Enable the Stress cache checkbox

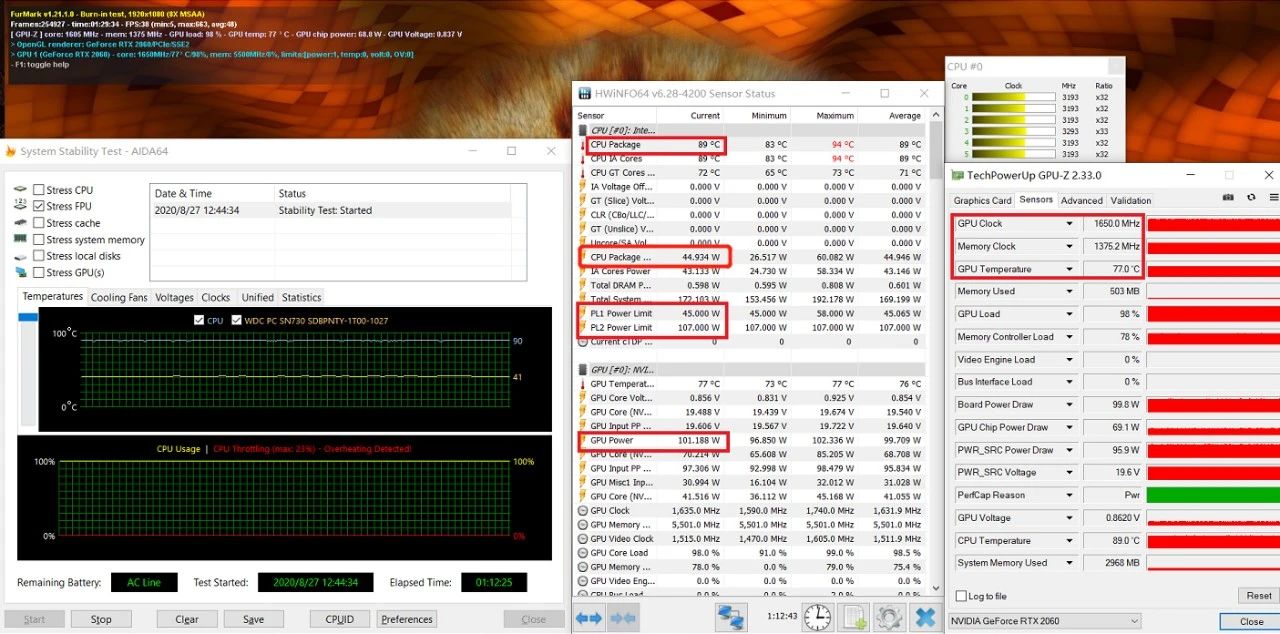pyautogui.click(x=38, y=223)
